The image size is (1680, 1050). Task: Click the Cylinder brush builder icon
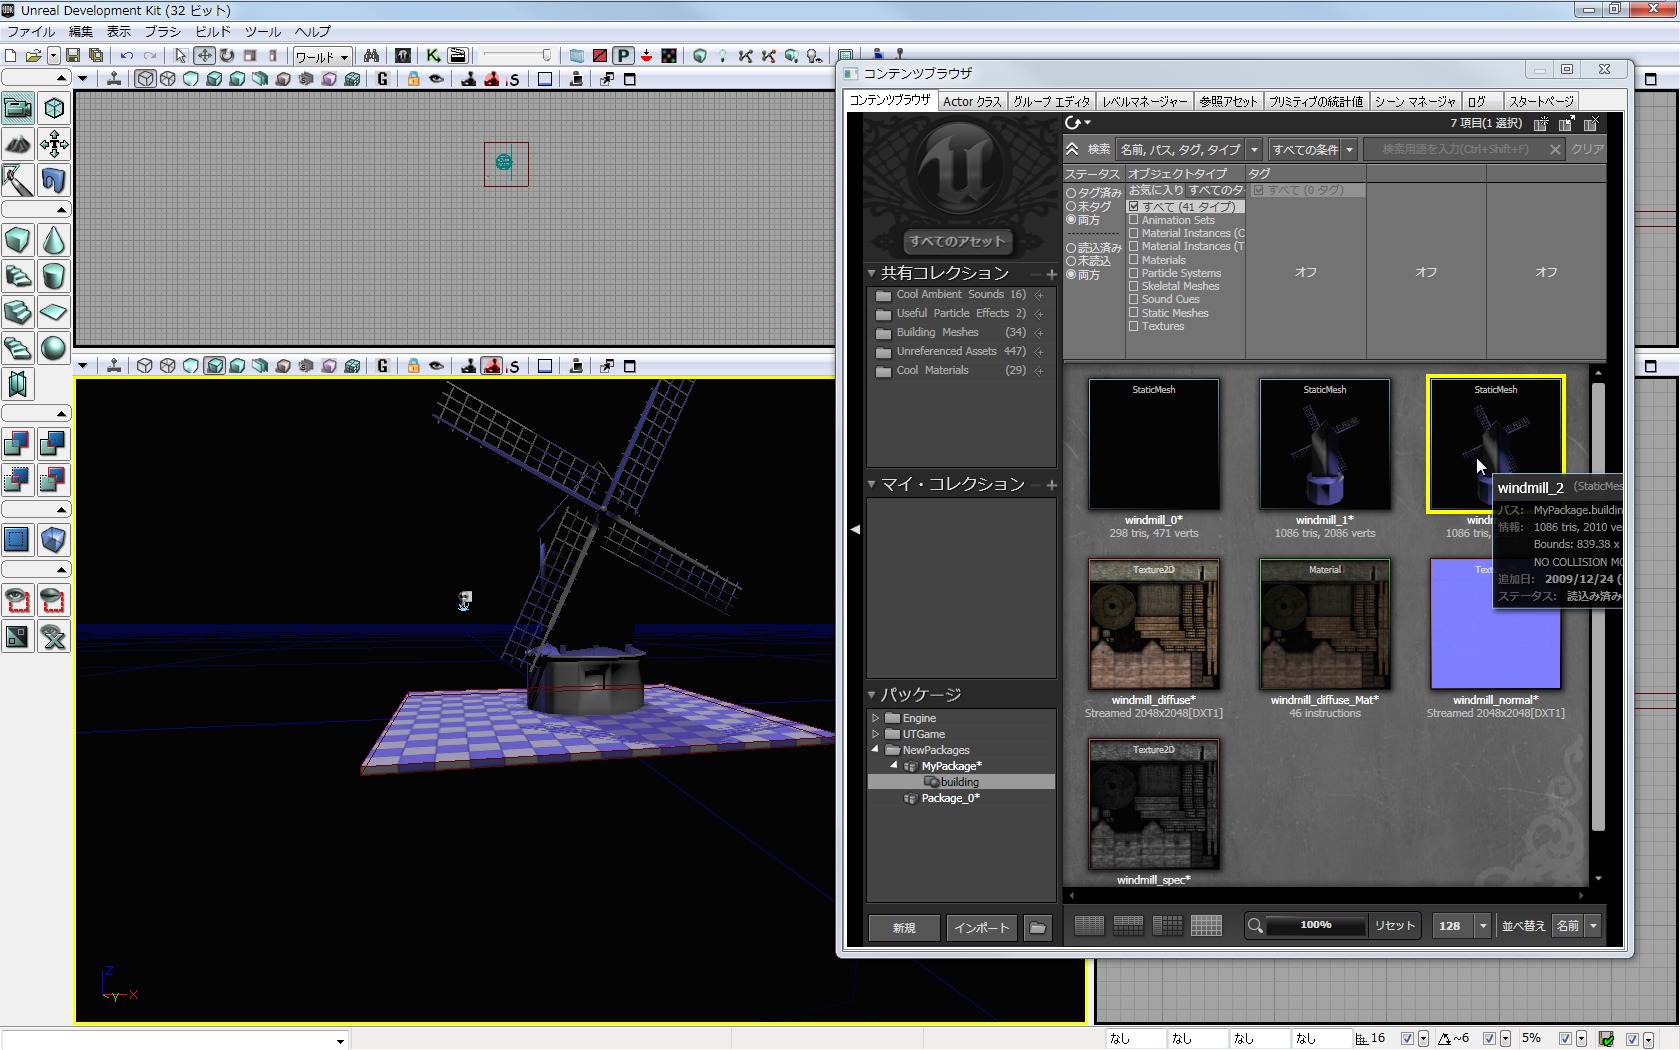pos(54,276)
